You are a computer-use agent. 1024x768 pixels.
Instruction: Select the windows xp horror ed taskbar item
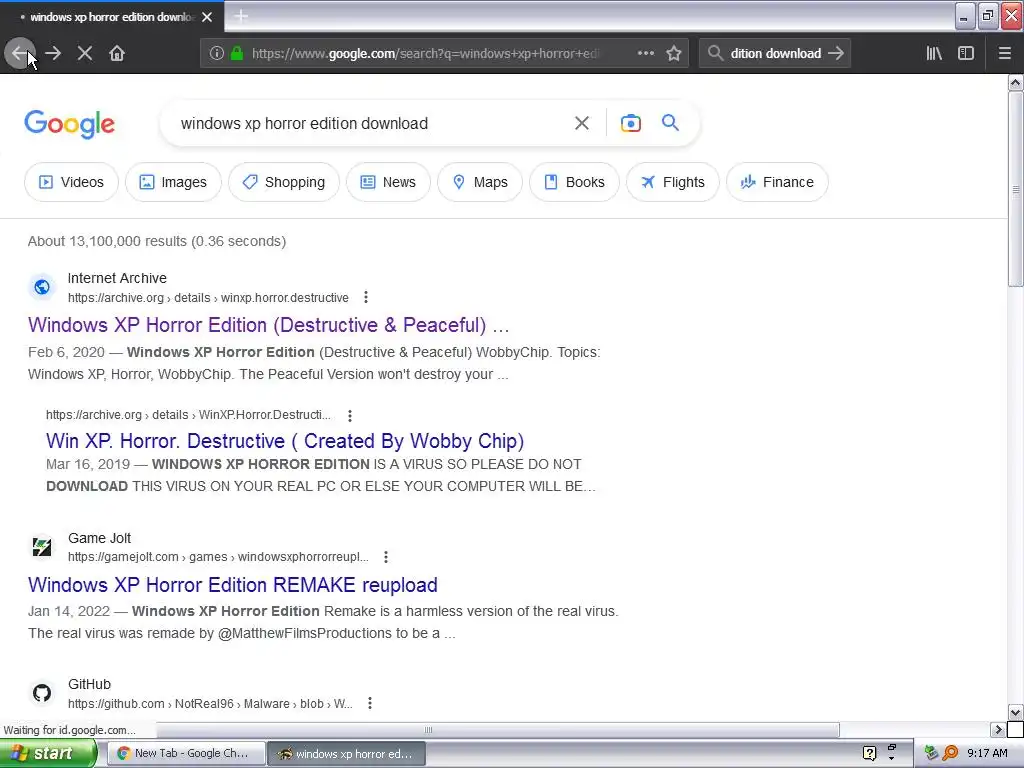[x=347, y=754]
